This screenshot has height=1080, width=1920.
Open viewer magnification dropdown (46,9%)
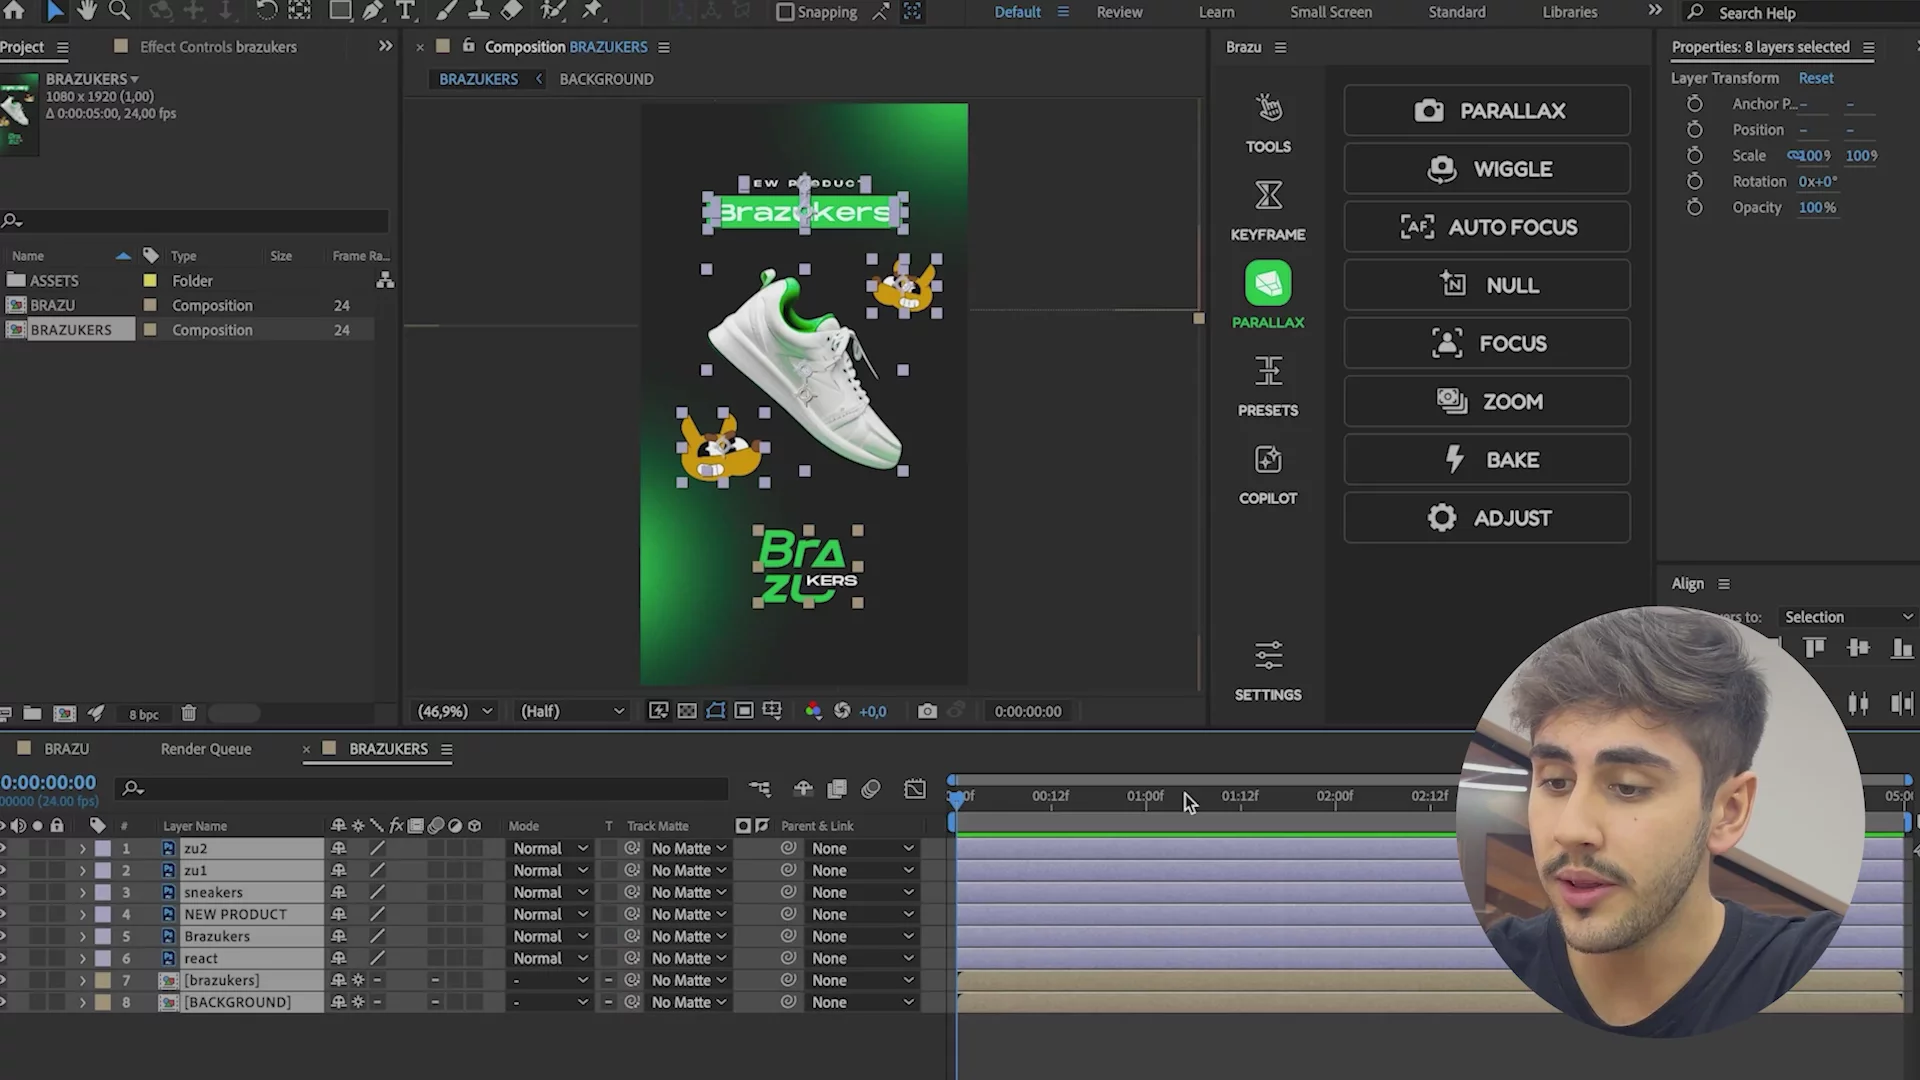[456, 711]
